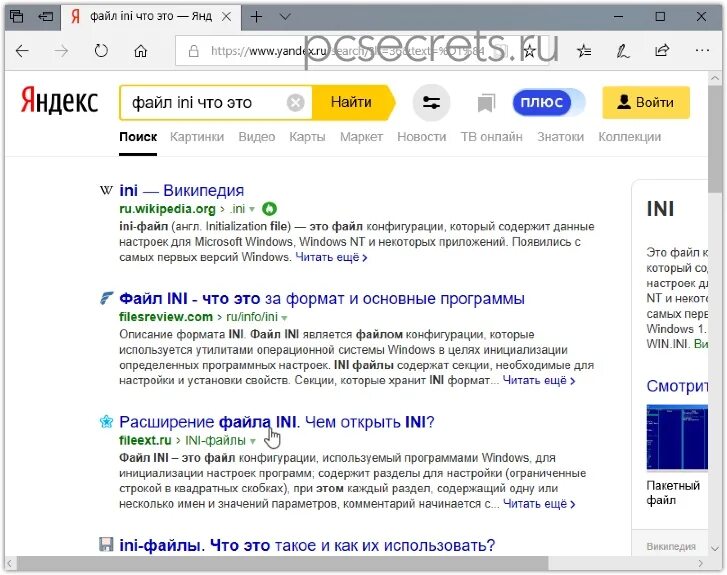
Task: Click the 'Пакетный файл' caption
Action: pyautogui.click(x=673, y=493)
